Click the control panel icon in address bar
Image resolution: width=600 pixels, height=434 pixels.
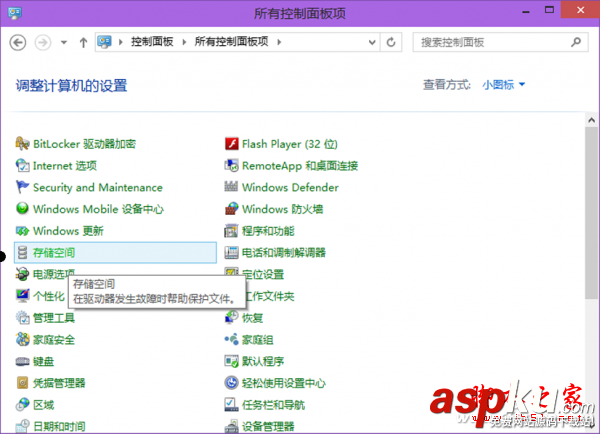tap(104, 42)
